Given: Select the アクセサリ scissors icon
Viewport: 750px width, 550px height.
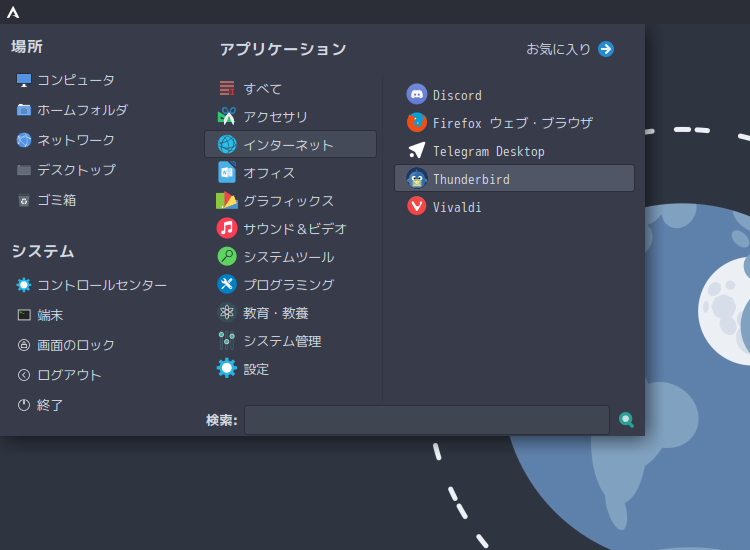Looking at the screenshot, I should tap(227, 116).
